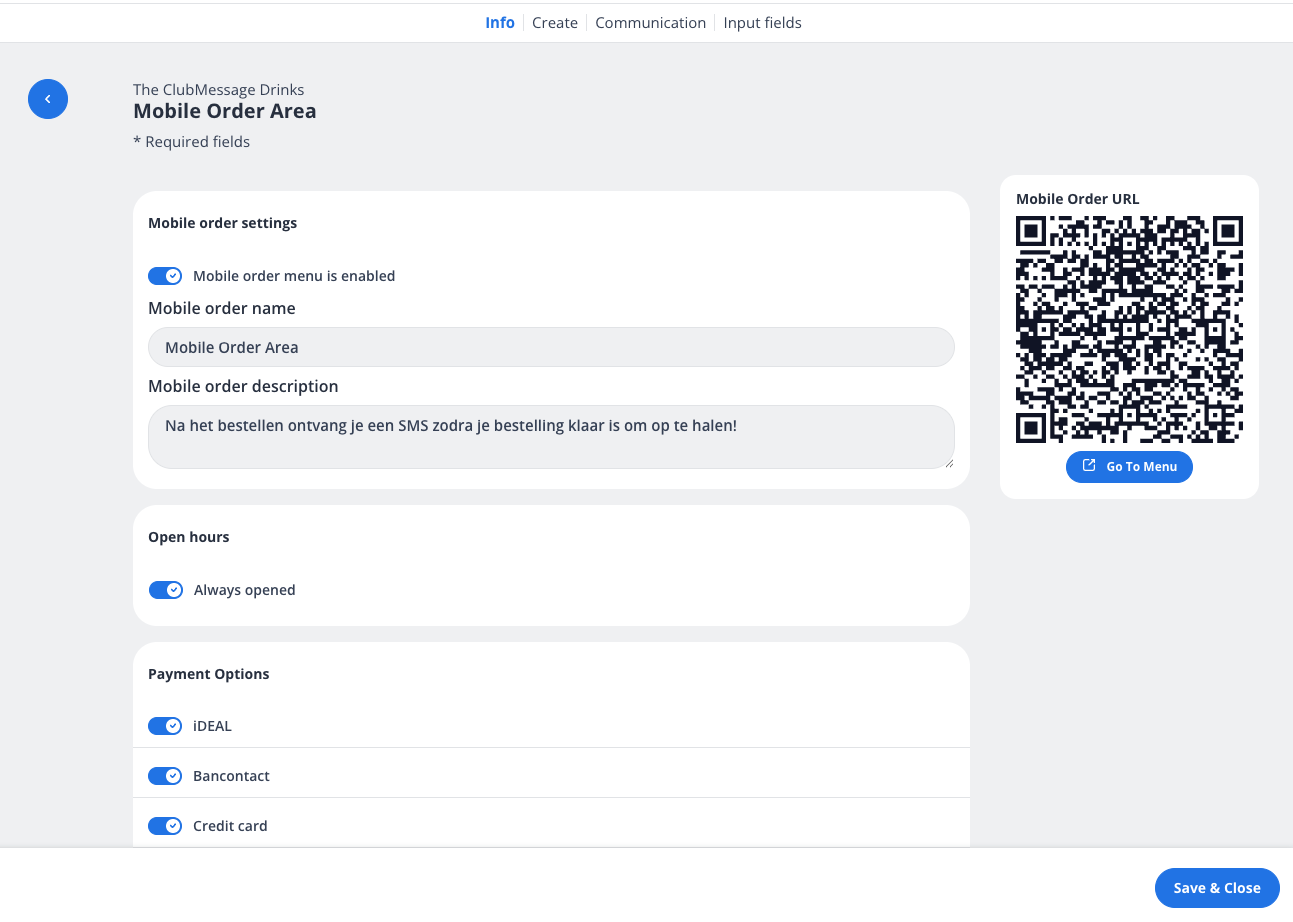Click the "Always opened" label text
Image resolution: width=1293 pixels, height=922 pixels.
245,590
